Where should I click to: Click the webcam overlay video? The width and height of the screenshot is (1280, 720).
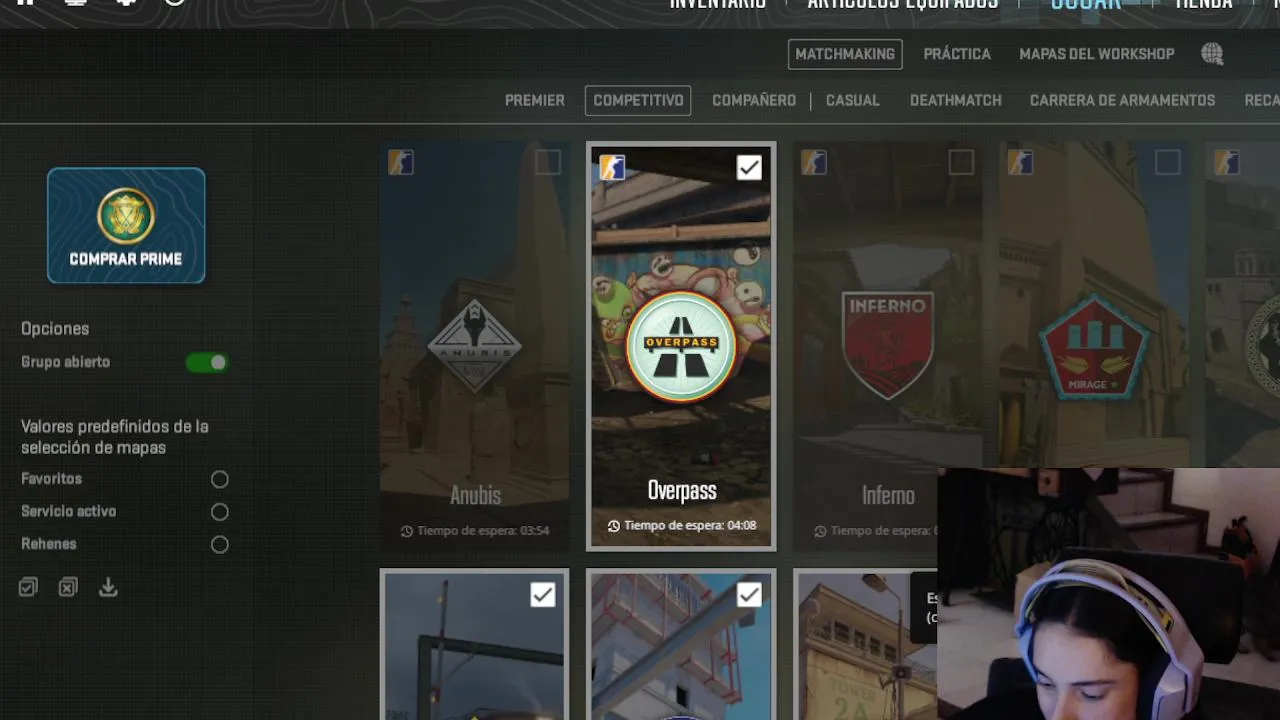[x=1109, y=594]
